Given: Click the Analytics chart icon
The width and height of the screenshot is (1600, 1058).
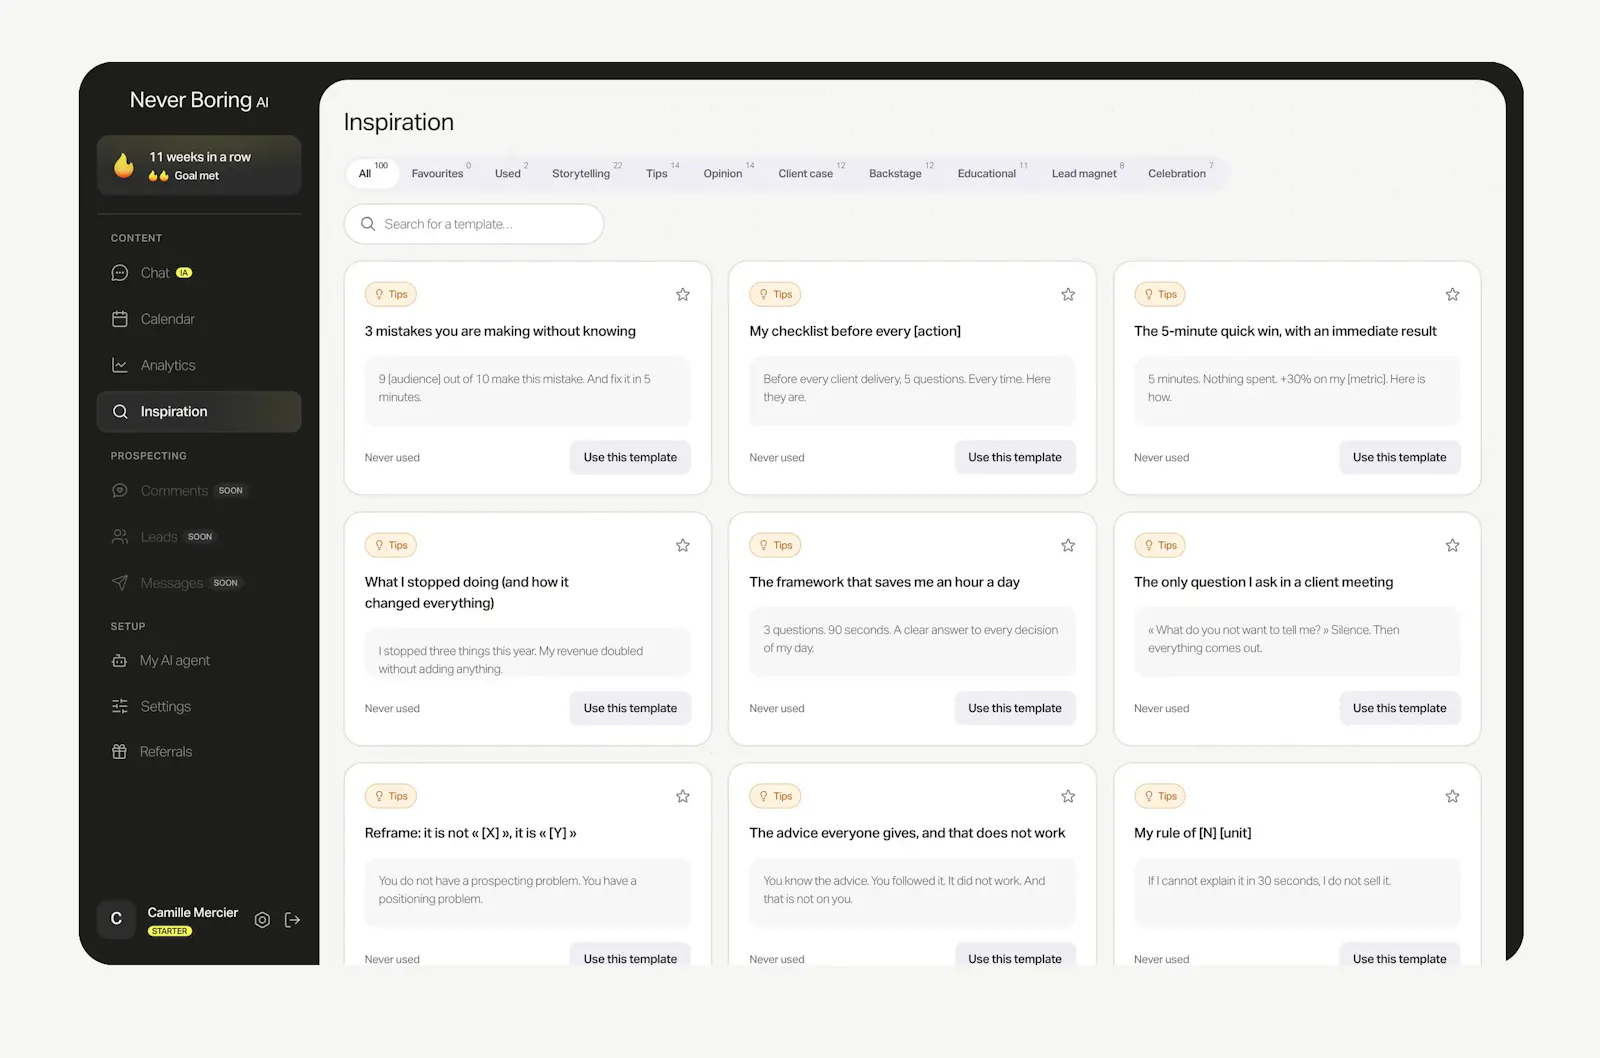Looking at the screenshot, I should tap(120, 365).
